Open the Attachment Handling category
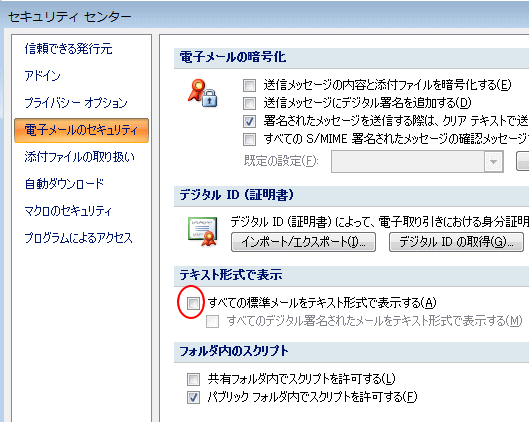 coord(80,157)
